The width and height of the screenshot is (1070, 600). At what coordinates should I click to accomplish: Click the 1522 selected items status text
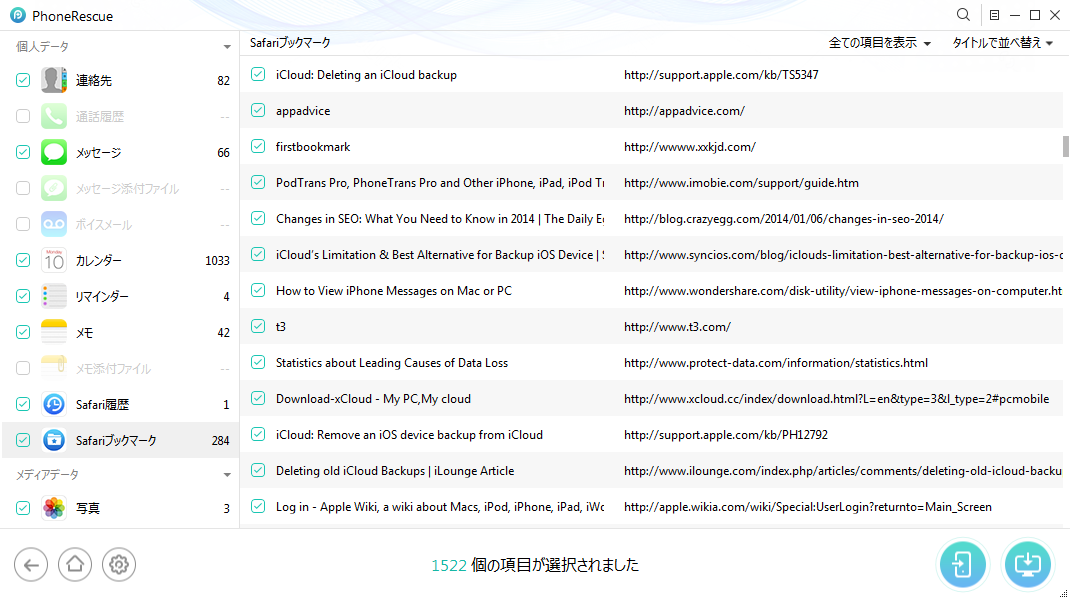[535, 565]
